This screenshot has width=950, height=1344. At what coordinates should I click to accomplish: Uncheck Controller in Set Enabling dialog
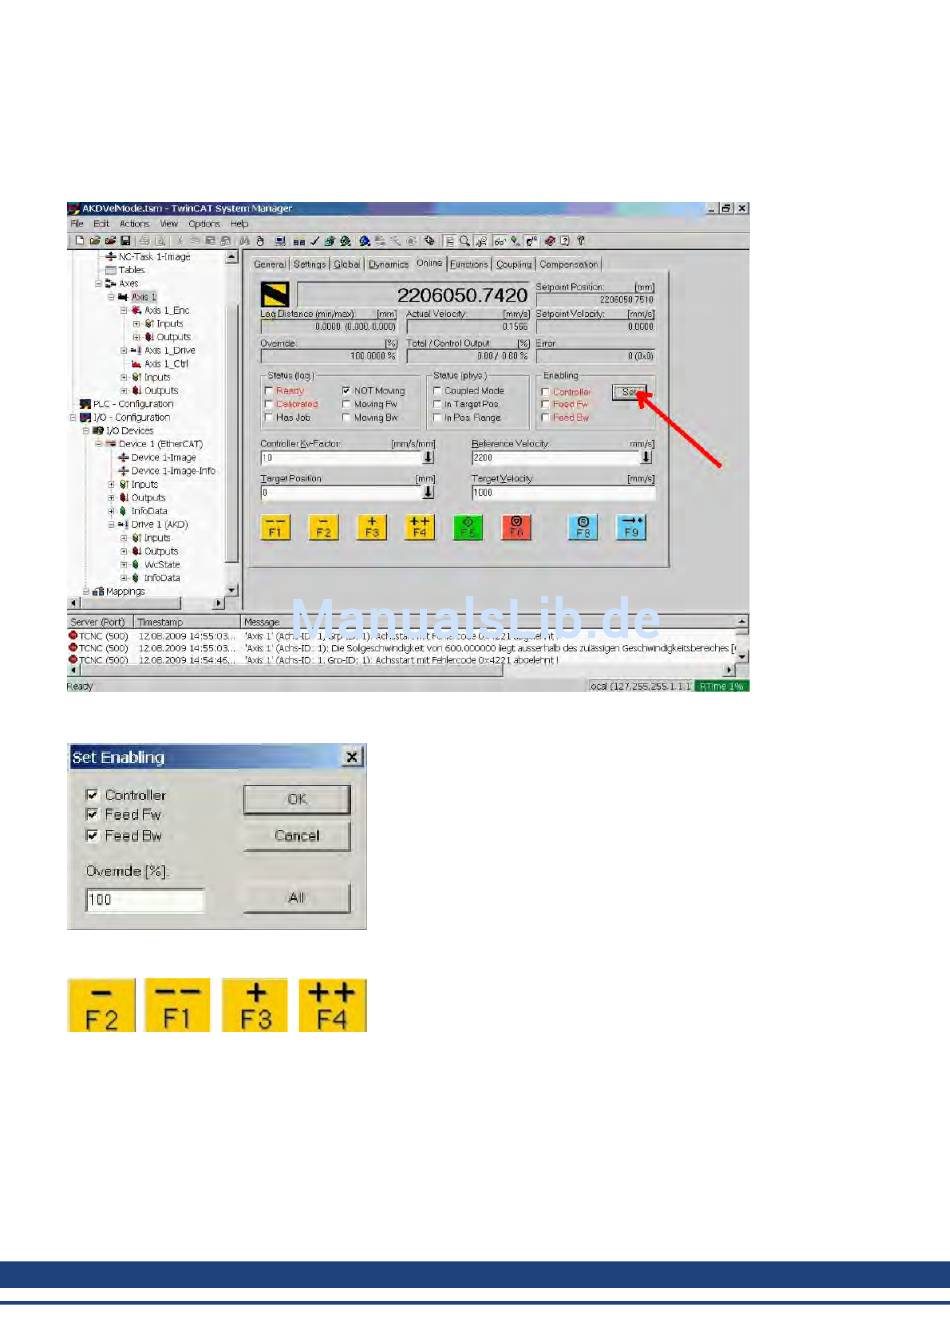tap(92, 795)
